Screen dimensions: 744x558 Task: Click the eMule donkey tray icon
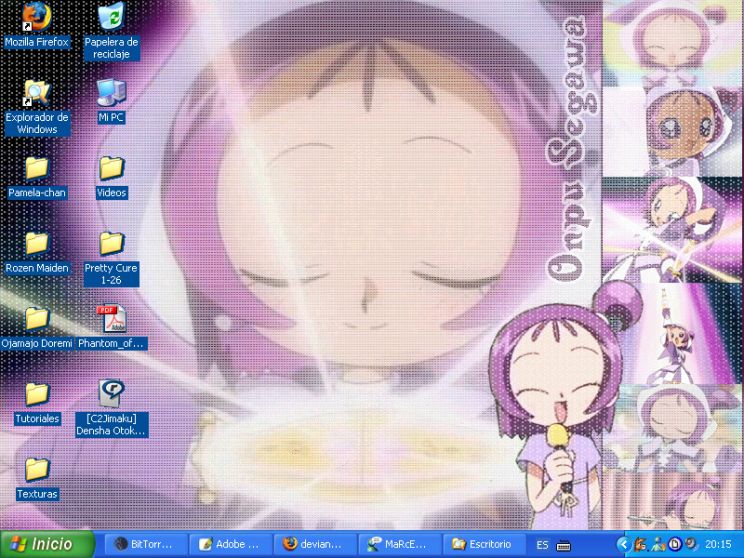click(x=641, y=544)
